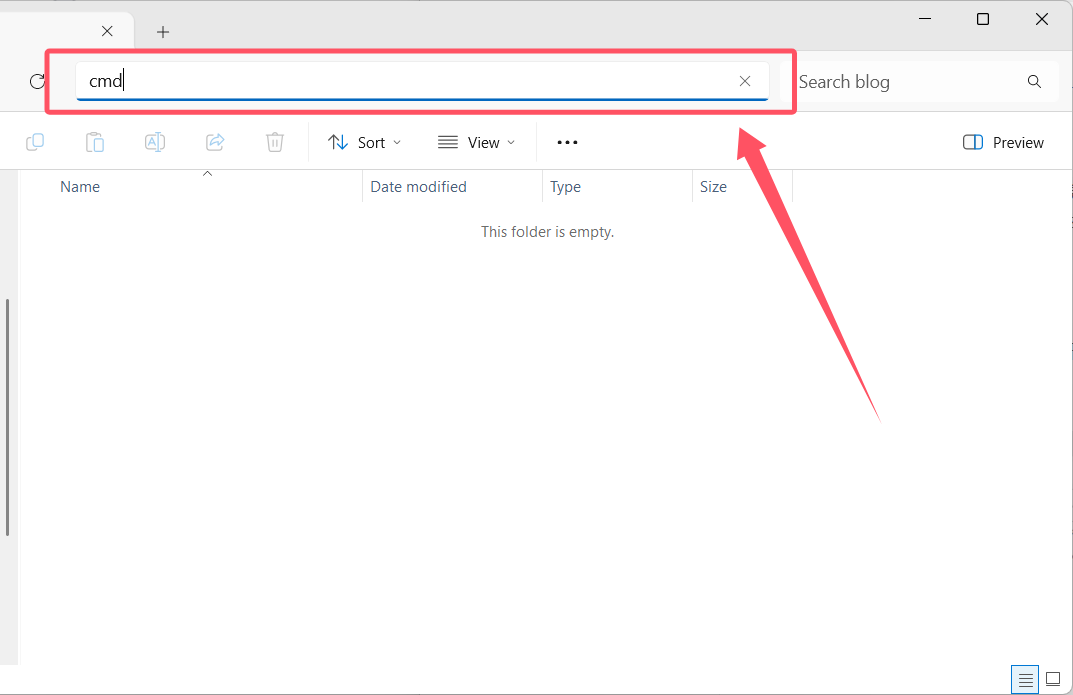Close the current File Explorer tab

[107, 32]
